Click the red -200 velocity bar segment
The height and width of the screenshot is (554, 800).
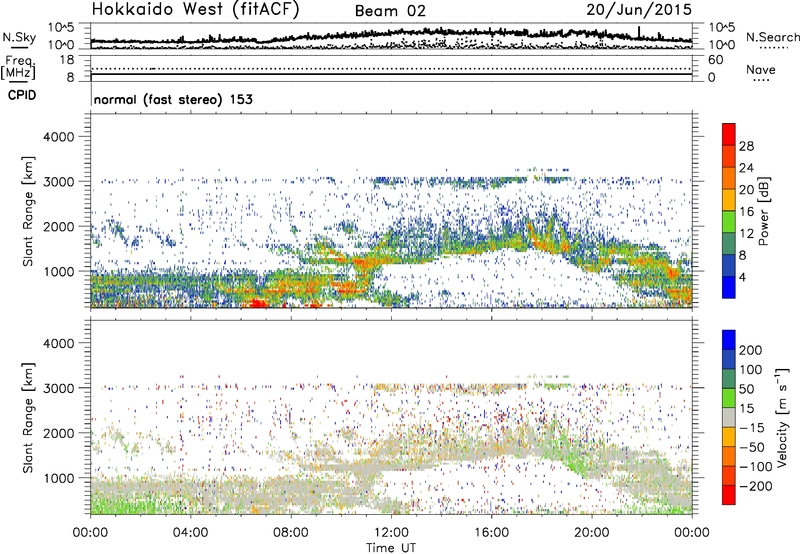click(729, 495)
